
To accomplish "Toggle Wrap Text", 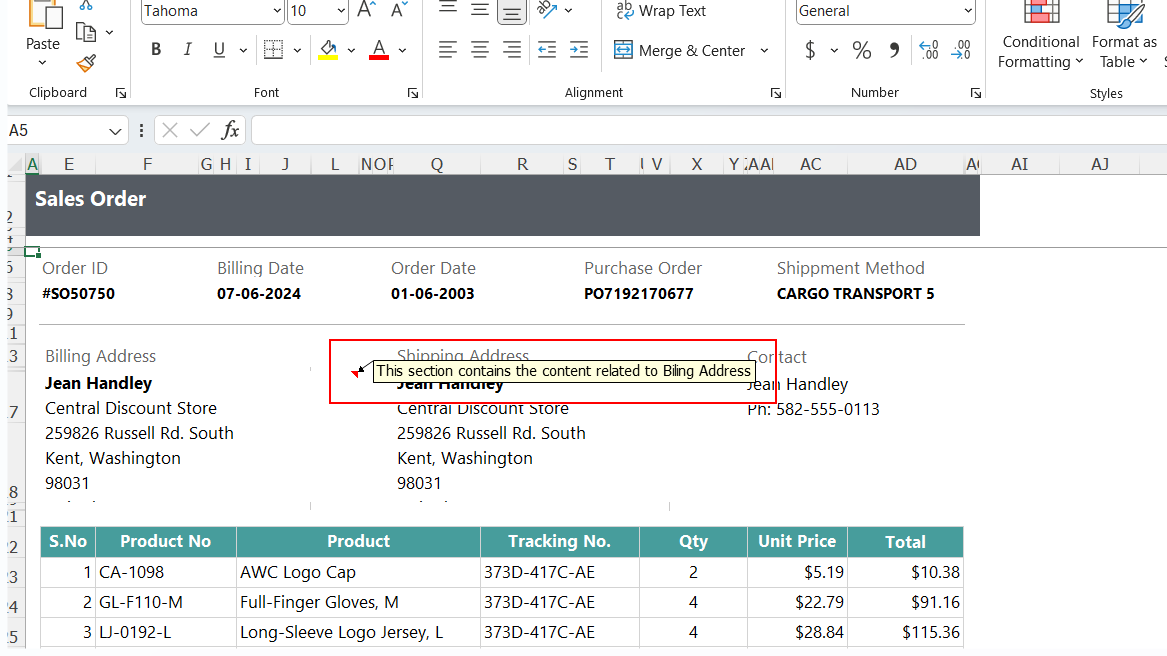I will click(x=661, y=10).
